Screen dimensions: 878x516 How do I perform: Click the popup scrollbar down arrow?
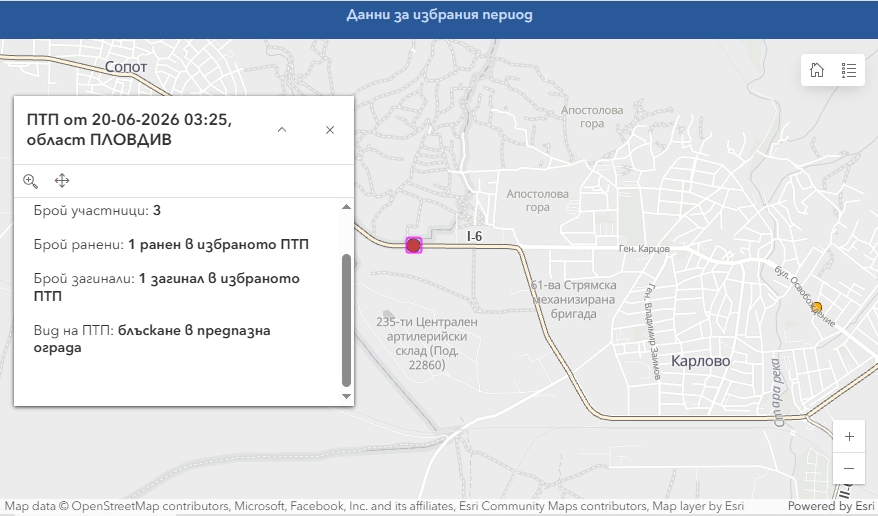347,396
